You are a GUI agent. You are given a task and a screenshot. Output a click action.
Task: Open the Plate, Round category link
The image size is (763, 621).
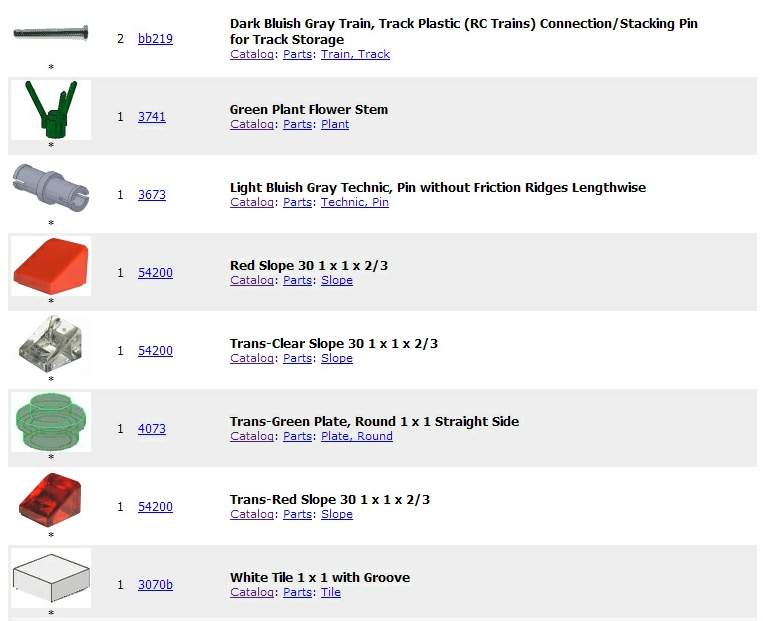coord(356,436)
